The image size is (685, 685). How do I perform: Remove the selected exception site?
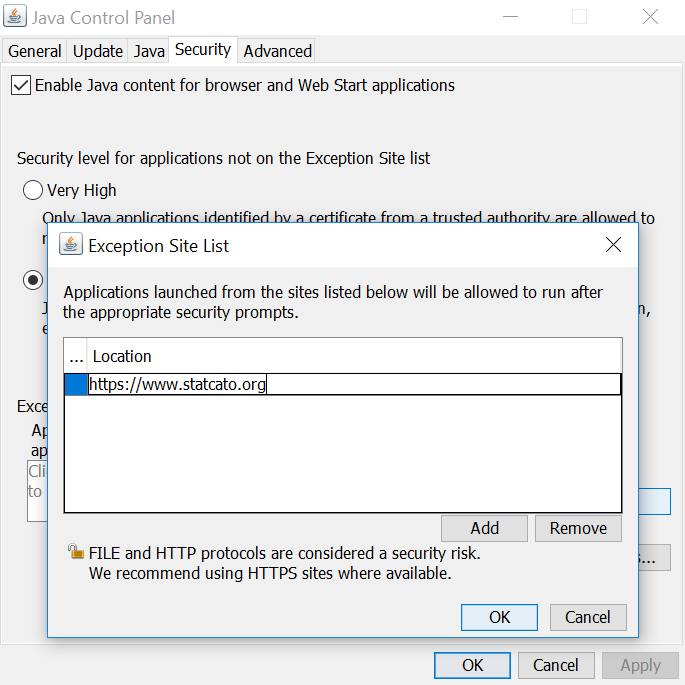(578, 528)
